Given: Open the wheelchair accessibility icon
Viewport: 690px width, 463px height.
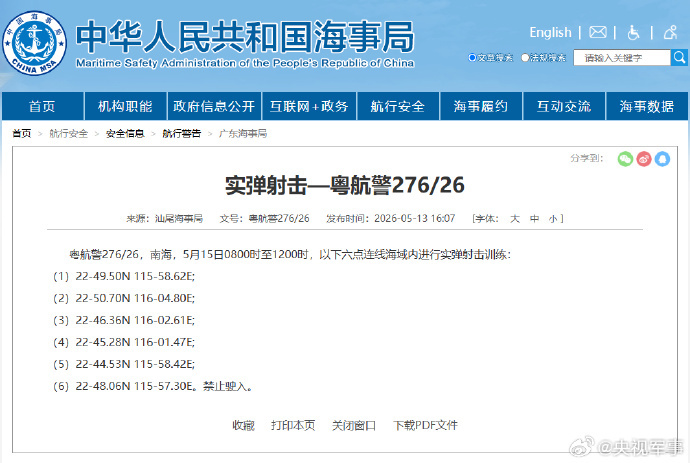Looking at the screenshot, I should tap(633, 32).
